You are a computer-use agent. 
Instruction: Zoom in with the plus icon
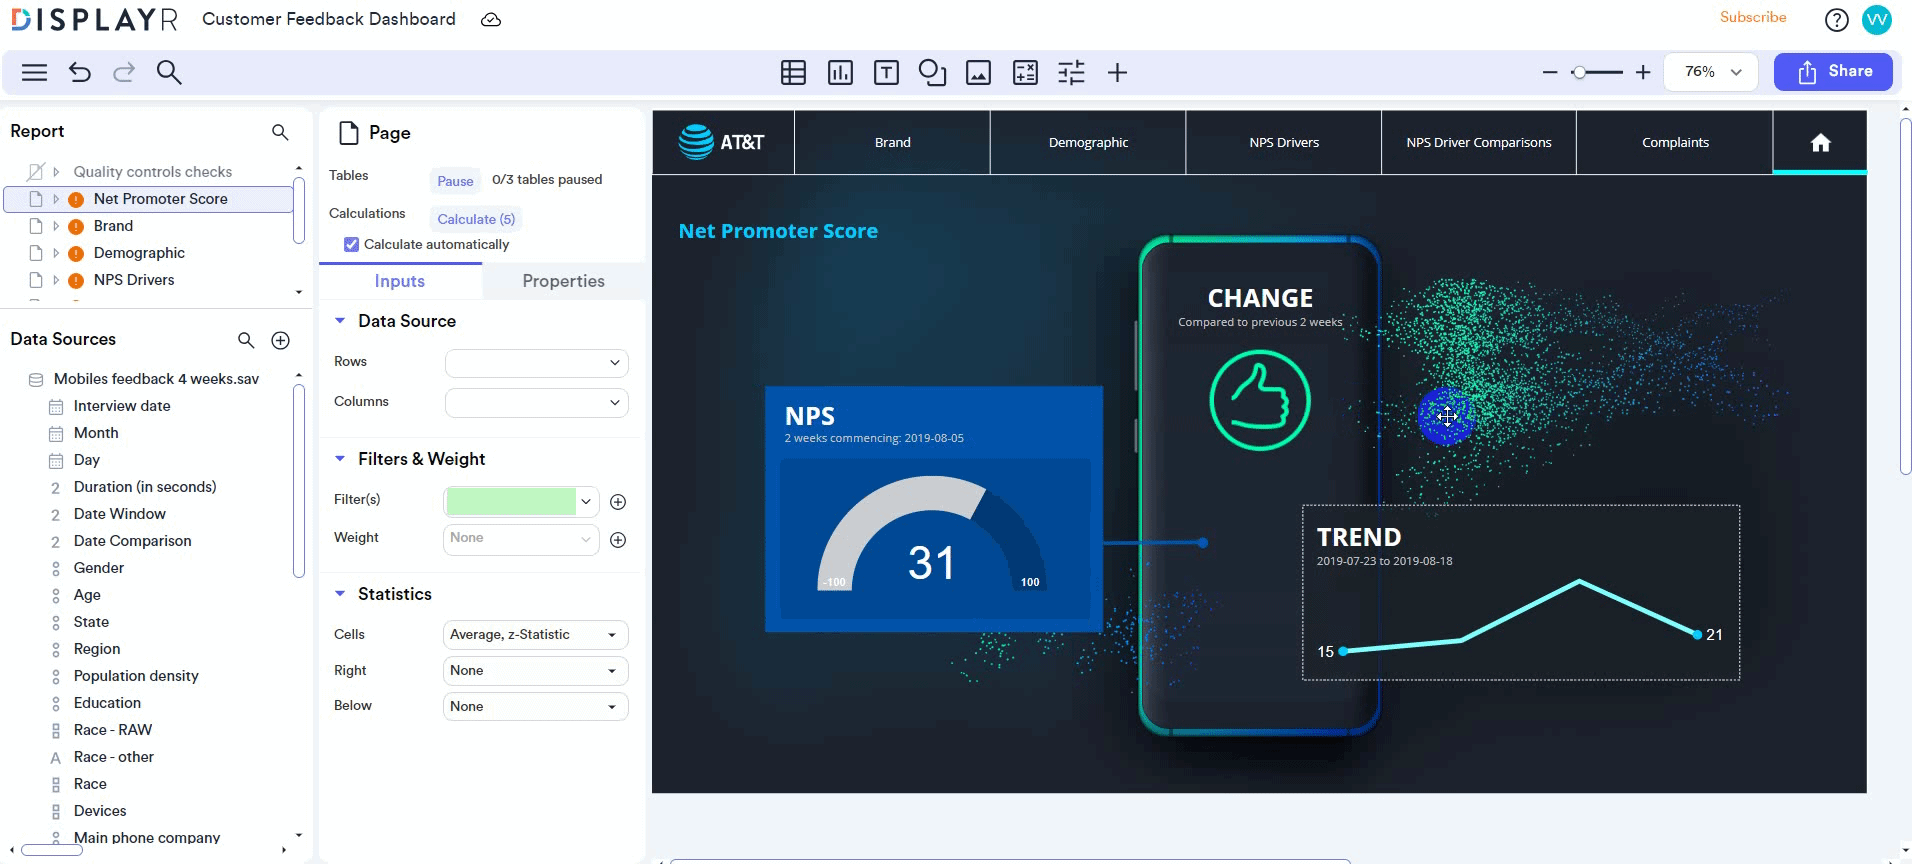(x=1643, y=72)
